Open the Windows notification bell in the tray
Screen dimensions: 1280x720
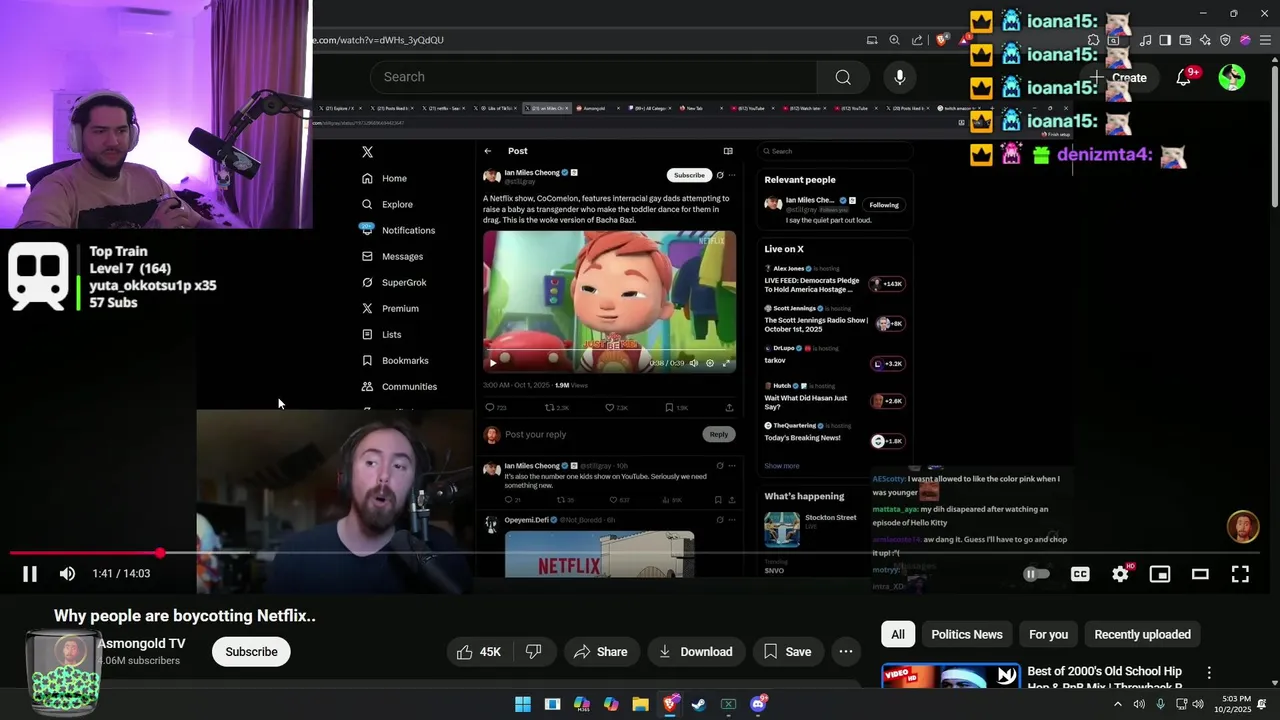[1262, 704]
